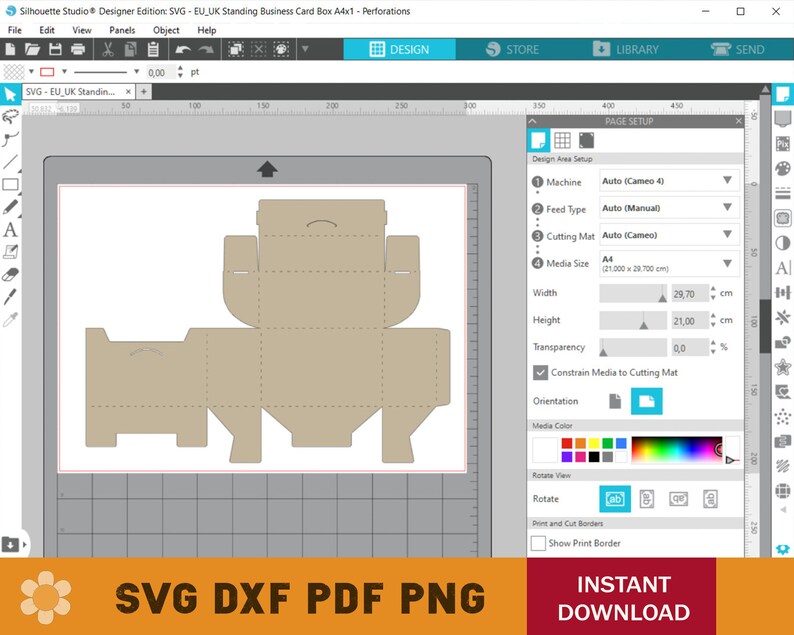Viewport: 794px width, 635px height.
Task: Open the Object menu
Action: (x=166, y=30)
